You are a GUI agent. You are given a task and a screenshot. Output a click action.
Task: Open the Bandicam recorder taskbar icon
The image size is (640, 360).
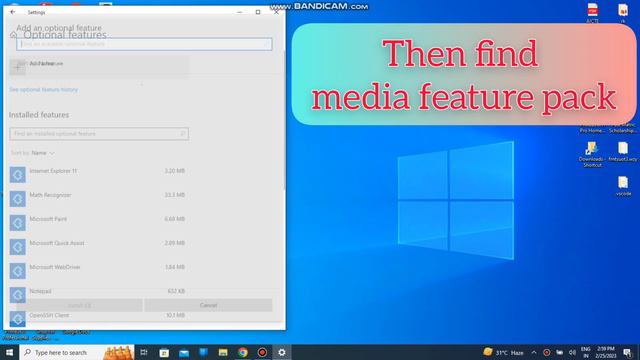click(x=262, y=352)
